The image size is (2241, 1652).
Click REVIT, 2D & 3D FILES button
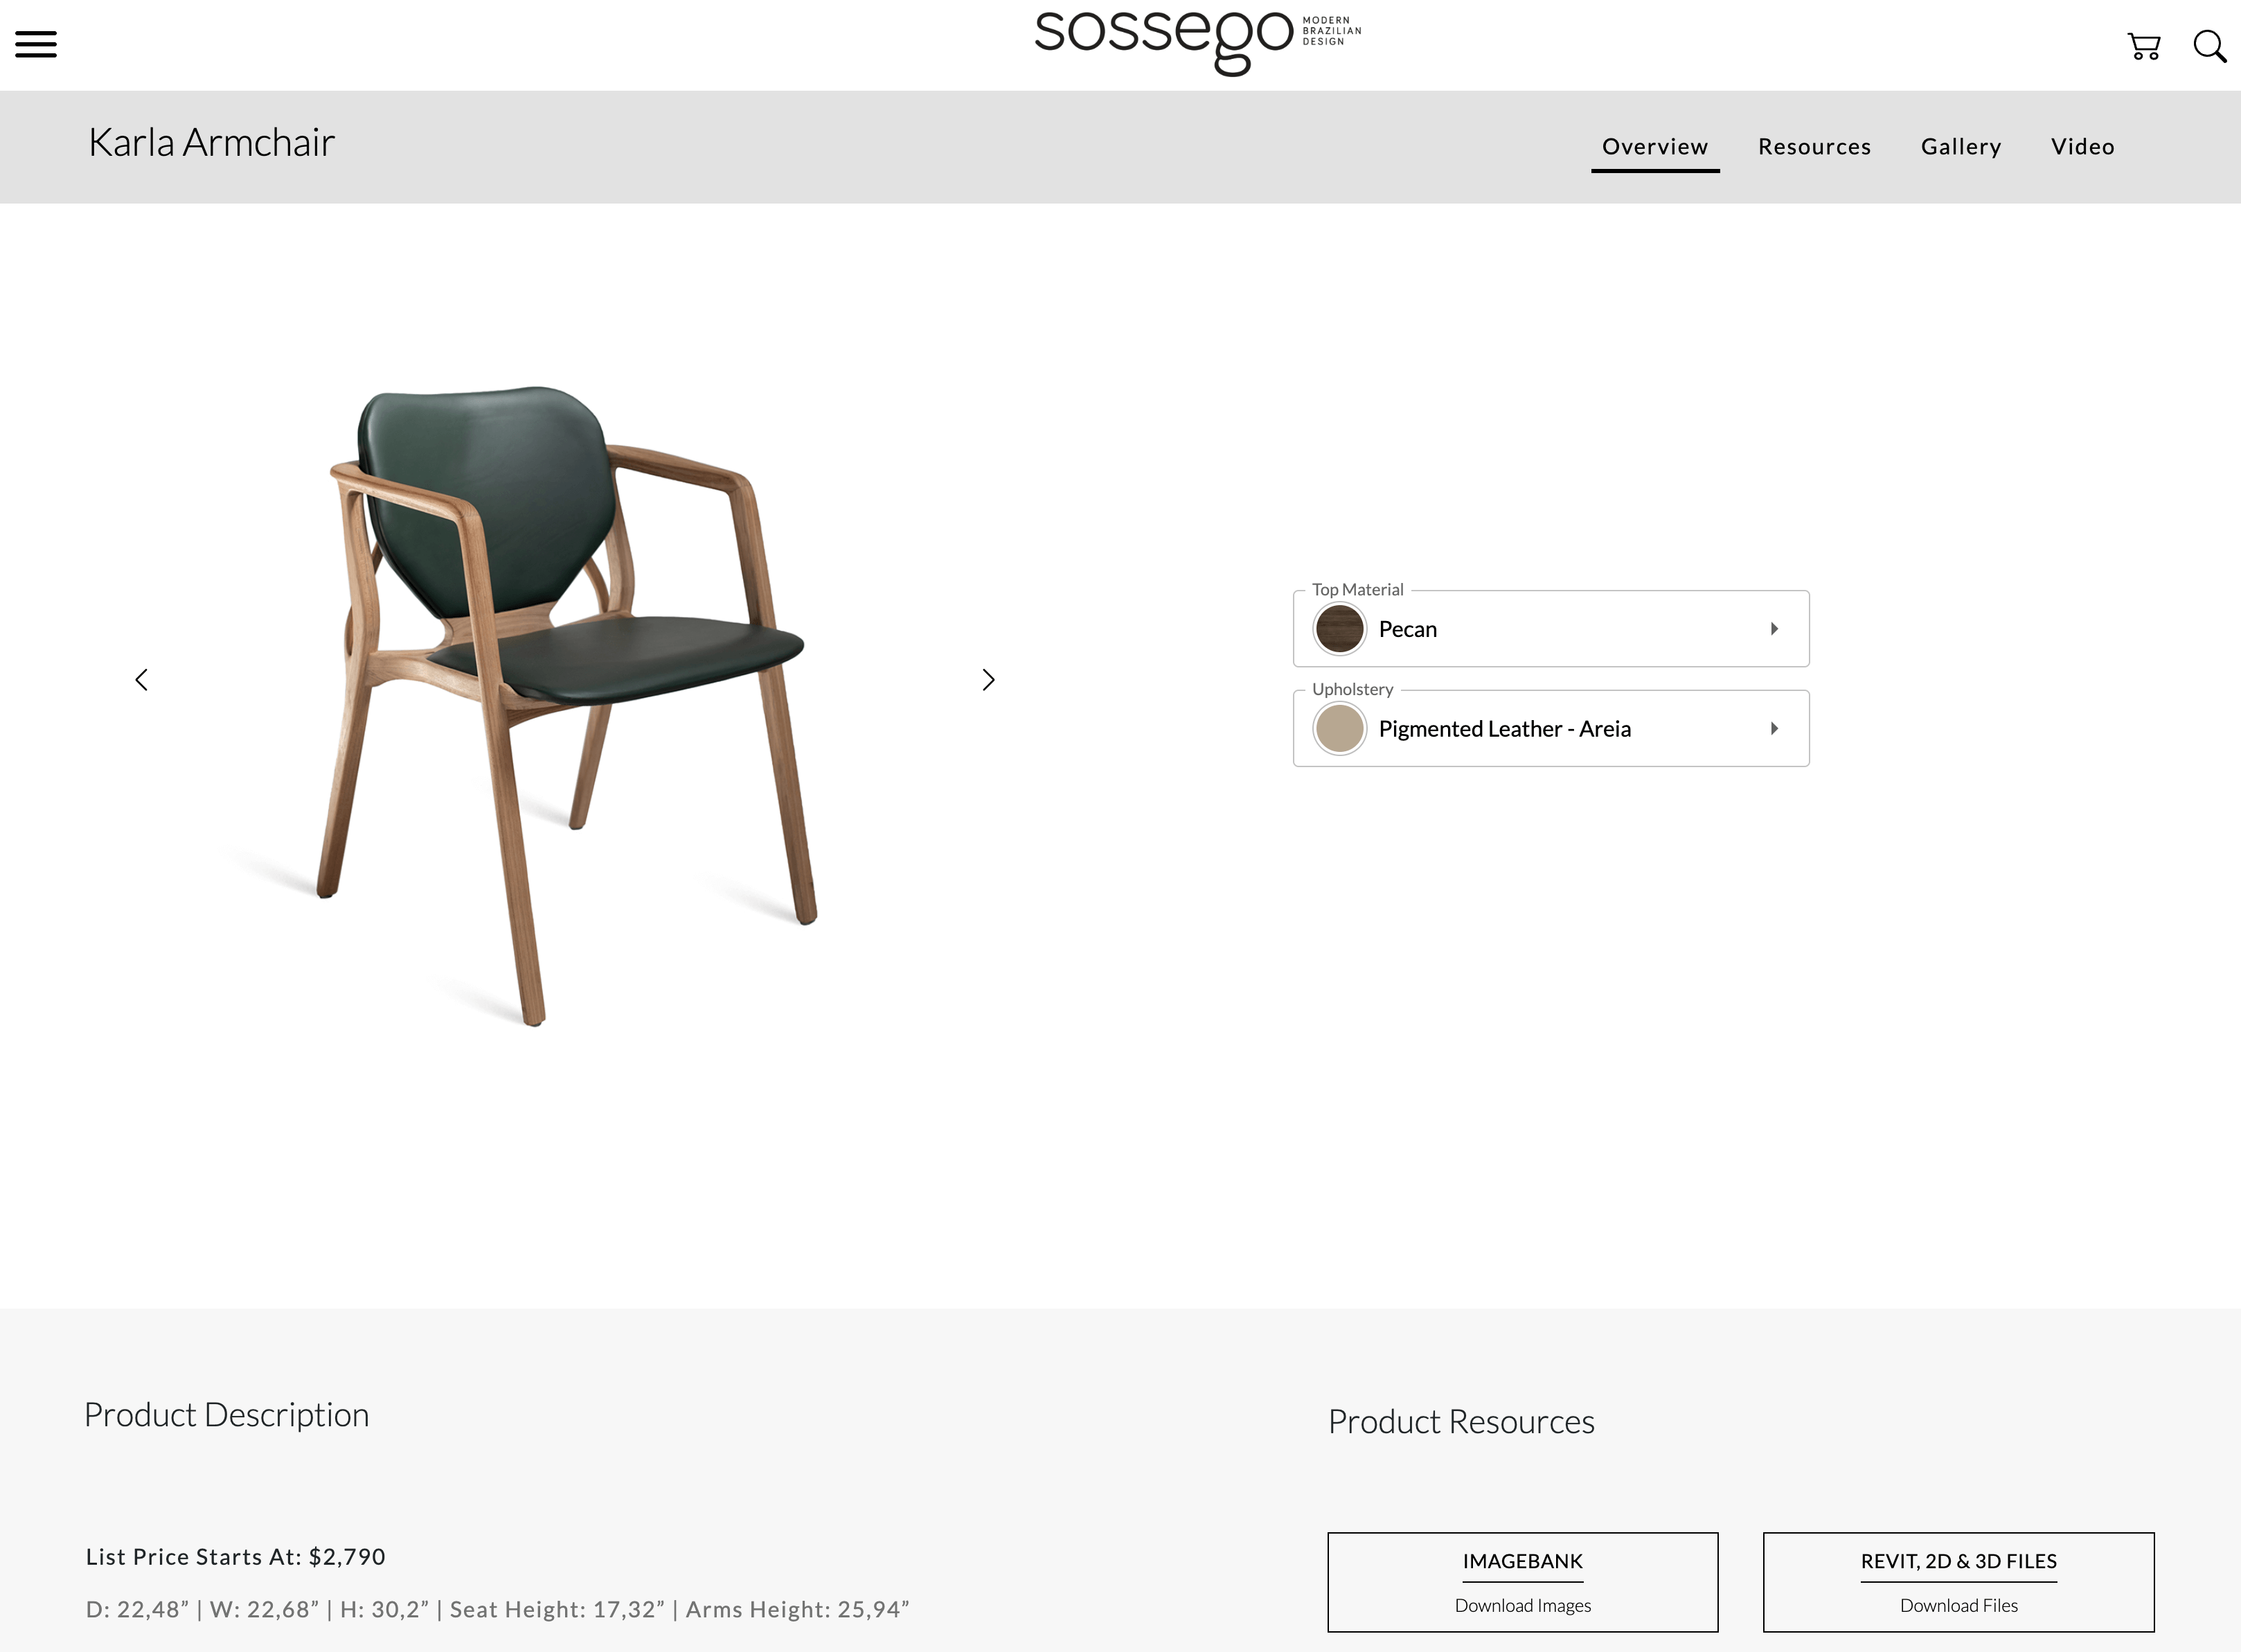click(1958, 1582)
